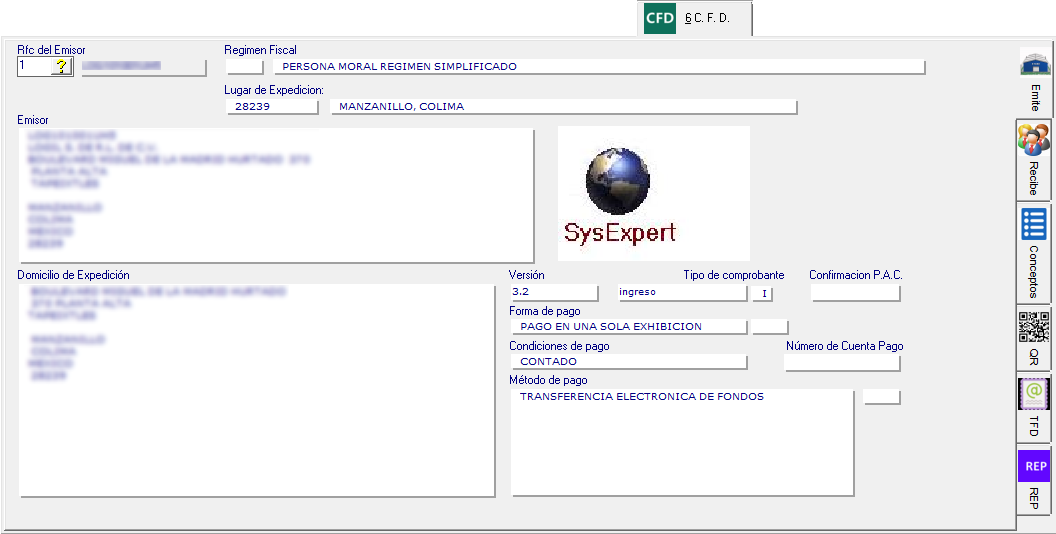This screenshot has width=1056, height=534.
Task: Click the Método de pago label
Action: 548,380
